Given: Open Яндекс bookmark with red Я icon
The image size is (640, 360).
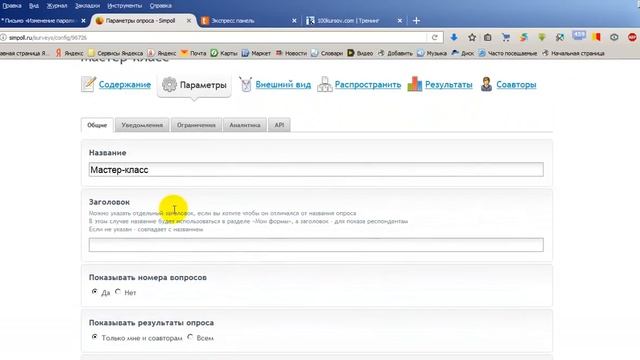Looking at the screenshot, I should [x=69, y=53].
